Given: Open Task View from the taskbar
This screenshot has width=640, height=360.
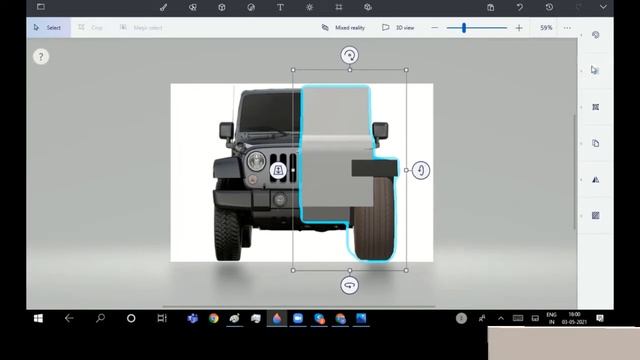Looking at the screenshot, I should coord(162,318).
